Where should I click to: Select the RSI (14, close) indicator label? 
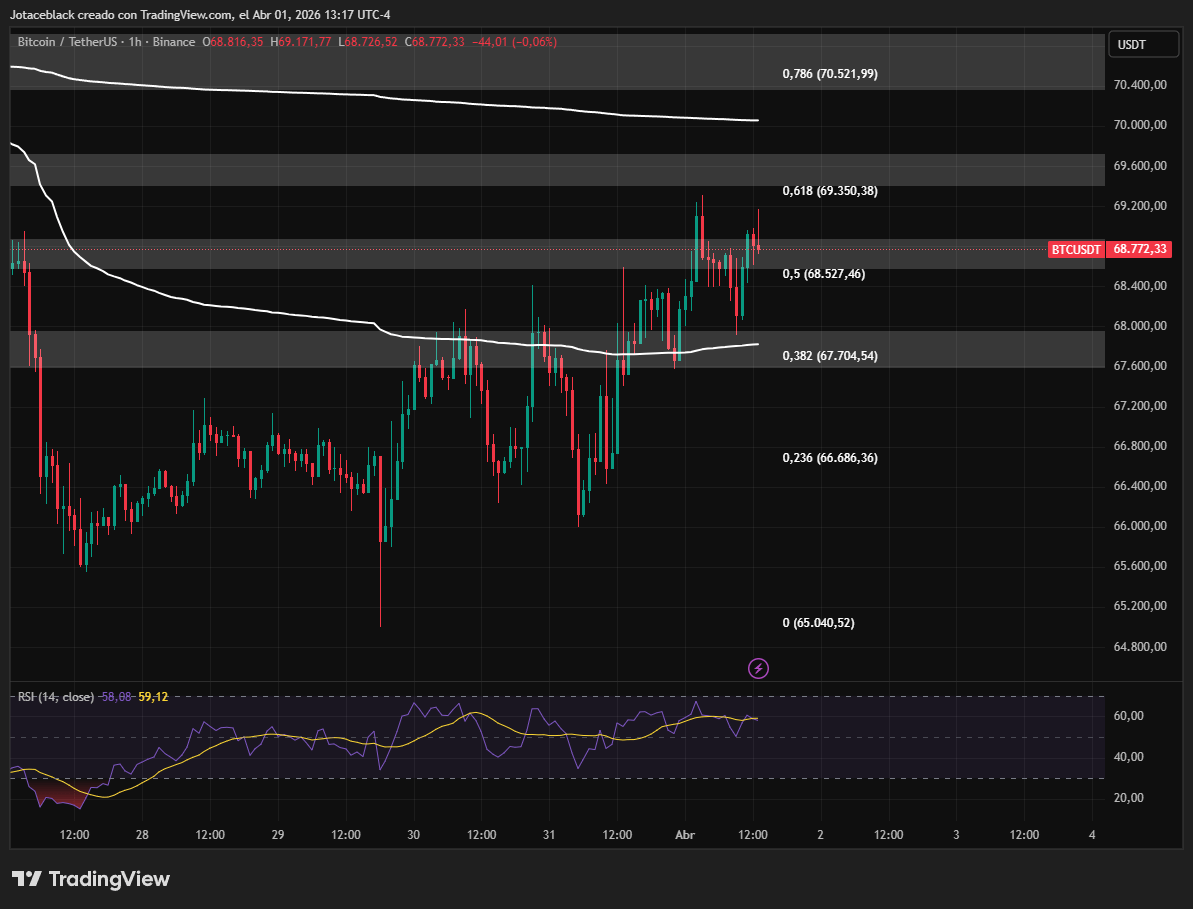(56, 697)
